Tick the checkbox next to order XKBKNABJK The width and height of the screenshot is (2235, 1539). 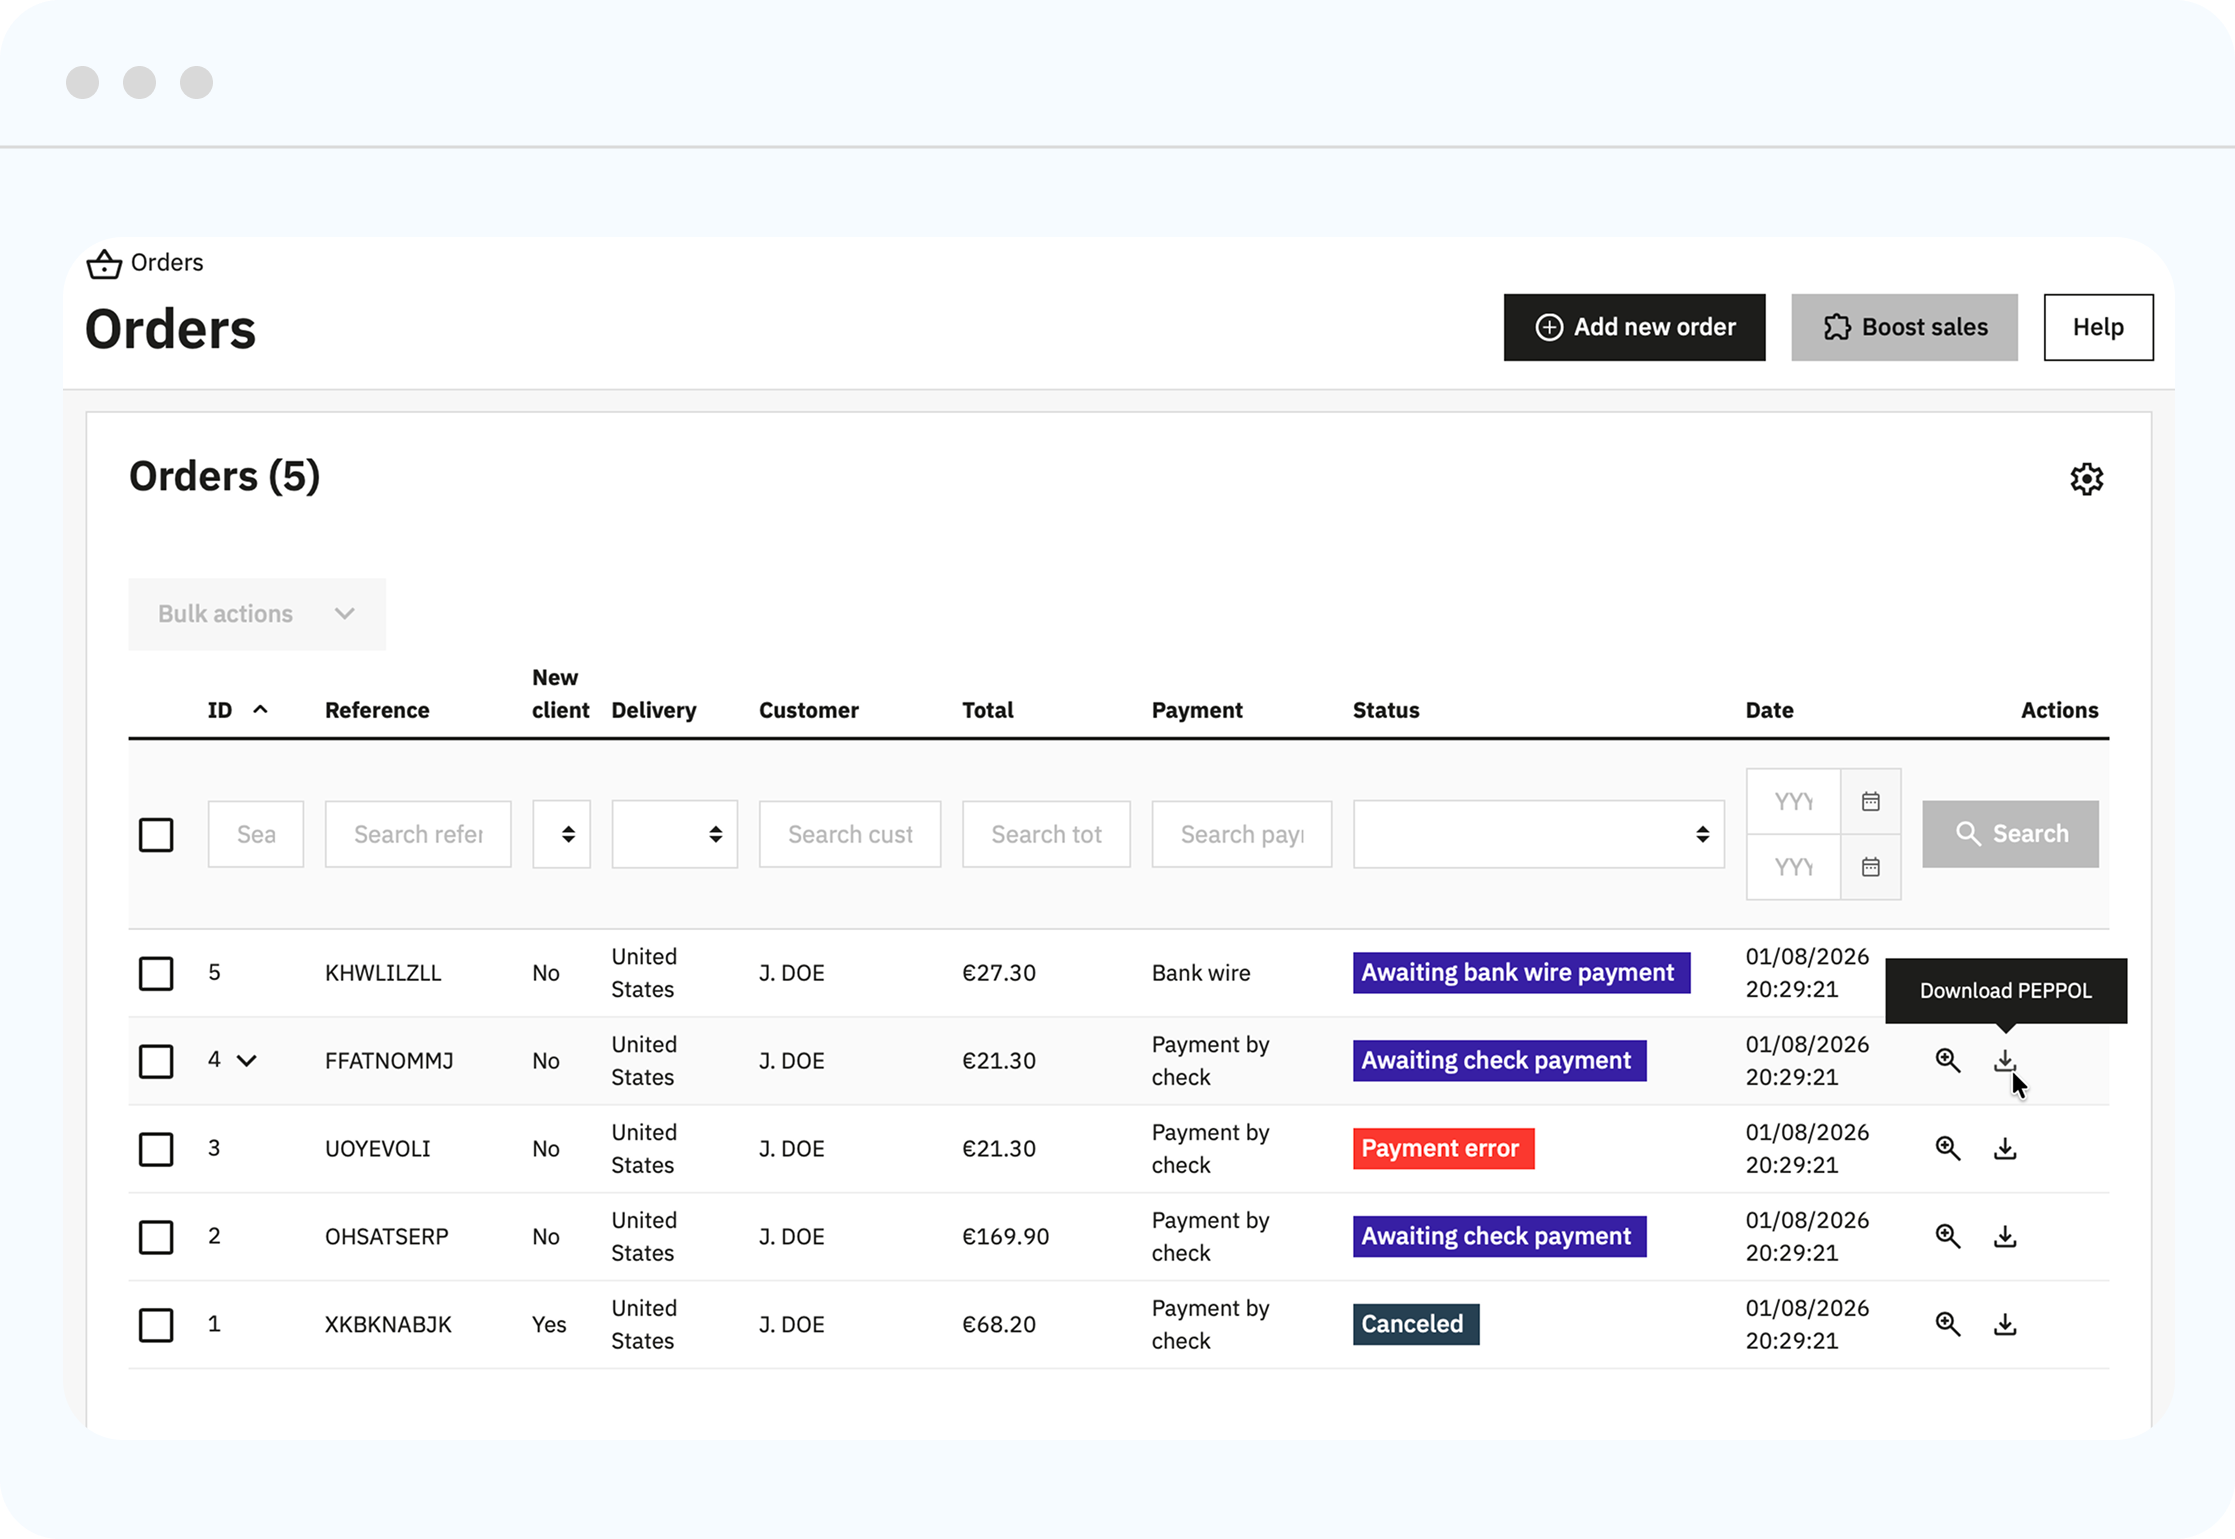(x=156, y=1324)
